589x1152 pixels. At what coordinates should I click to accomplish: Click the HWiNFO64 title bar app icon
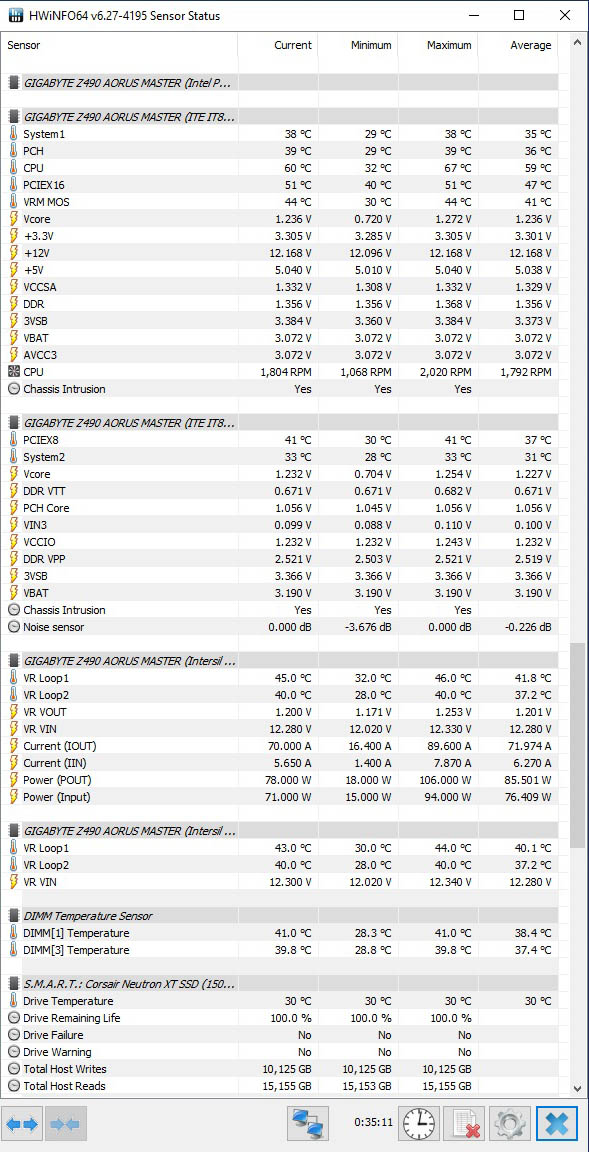tap(15, 15)
